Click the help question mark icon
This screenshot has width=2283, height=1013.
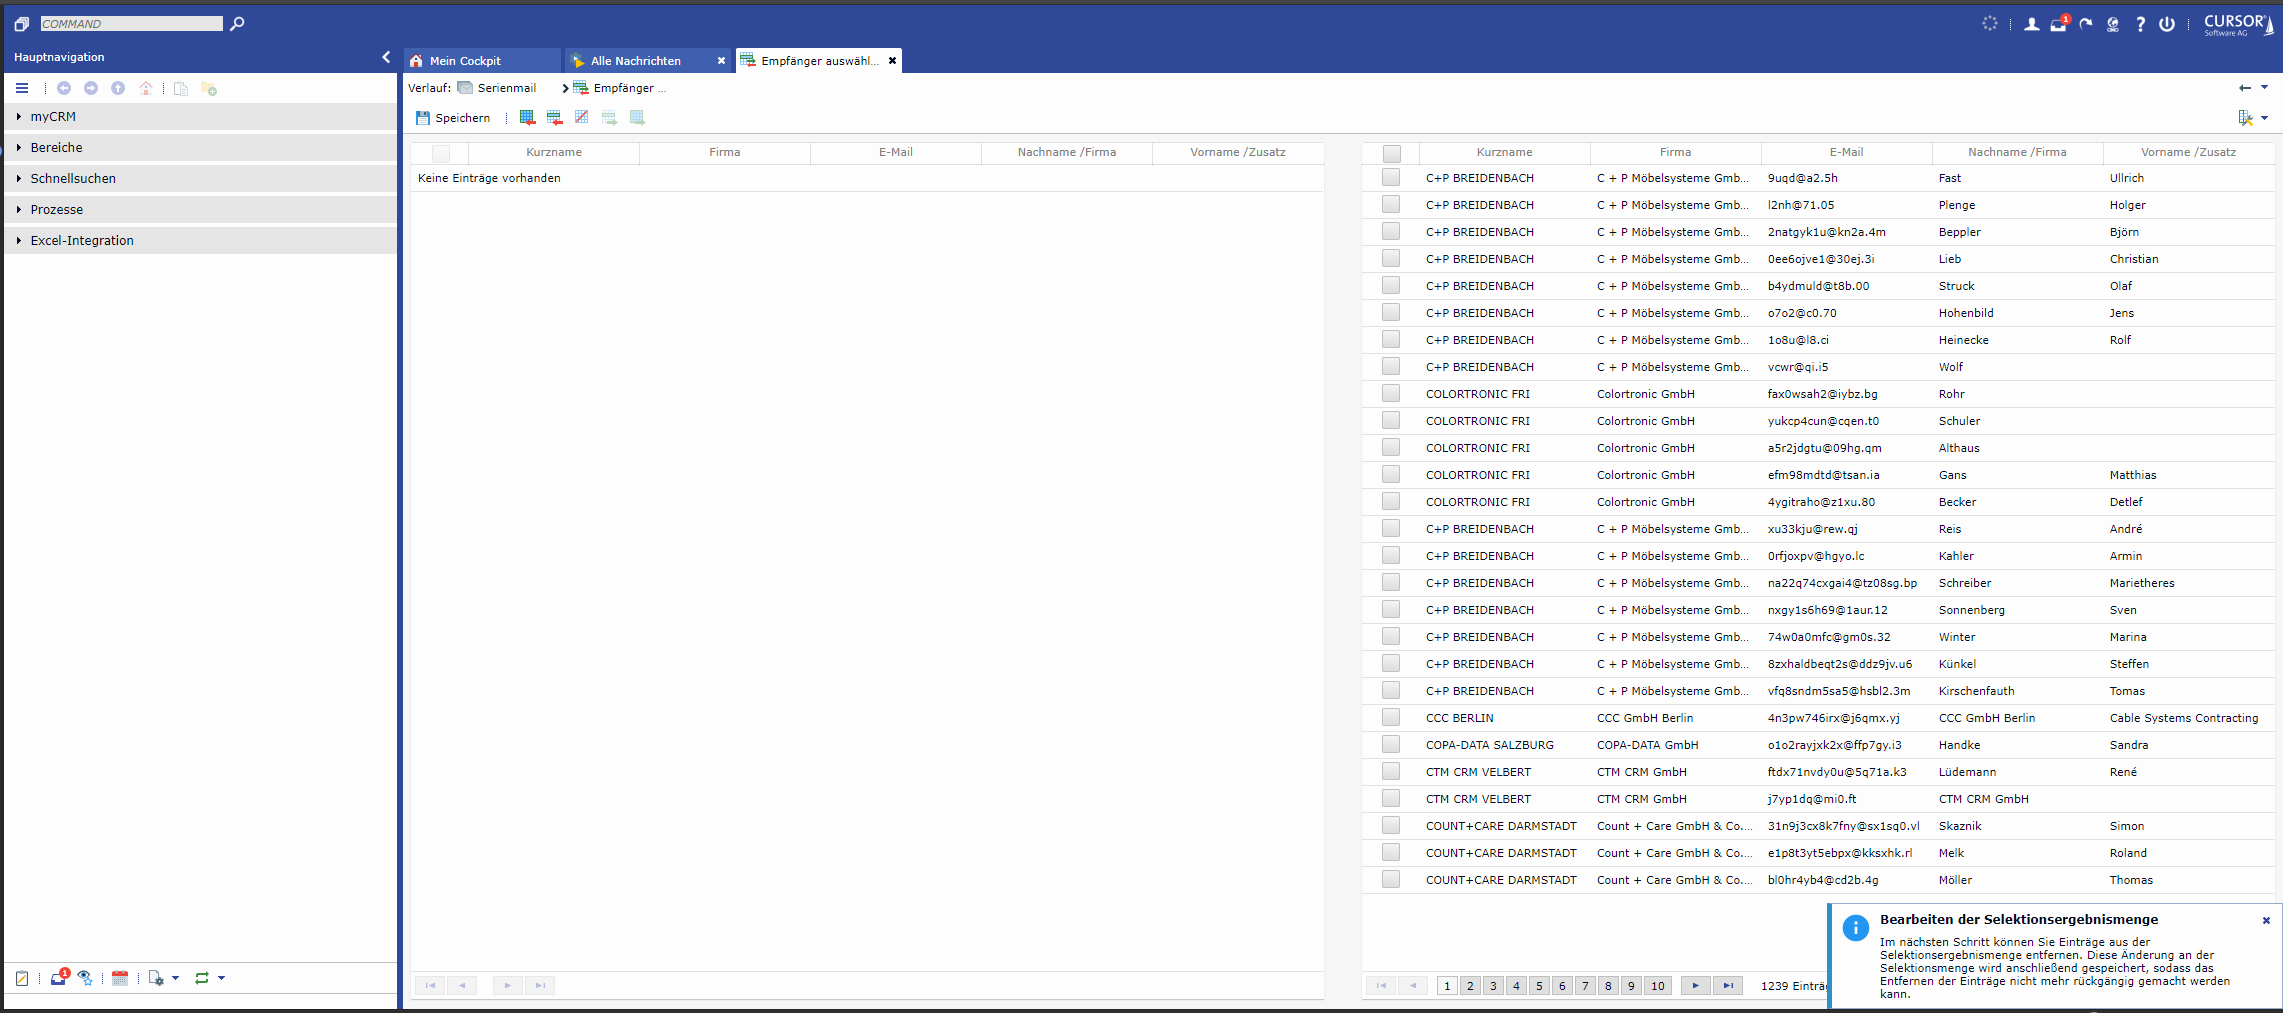click(2140, 24)
